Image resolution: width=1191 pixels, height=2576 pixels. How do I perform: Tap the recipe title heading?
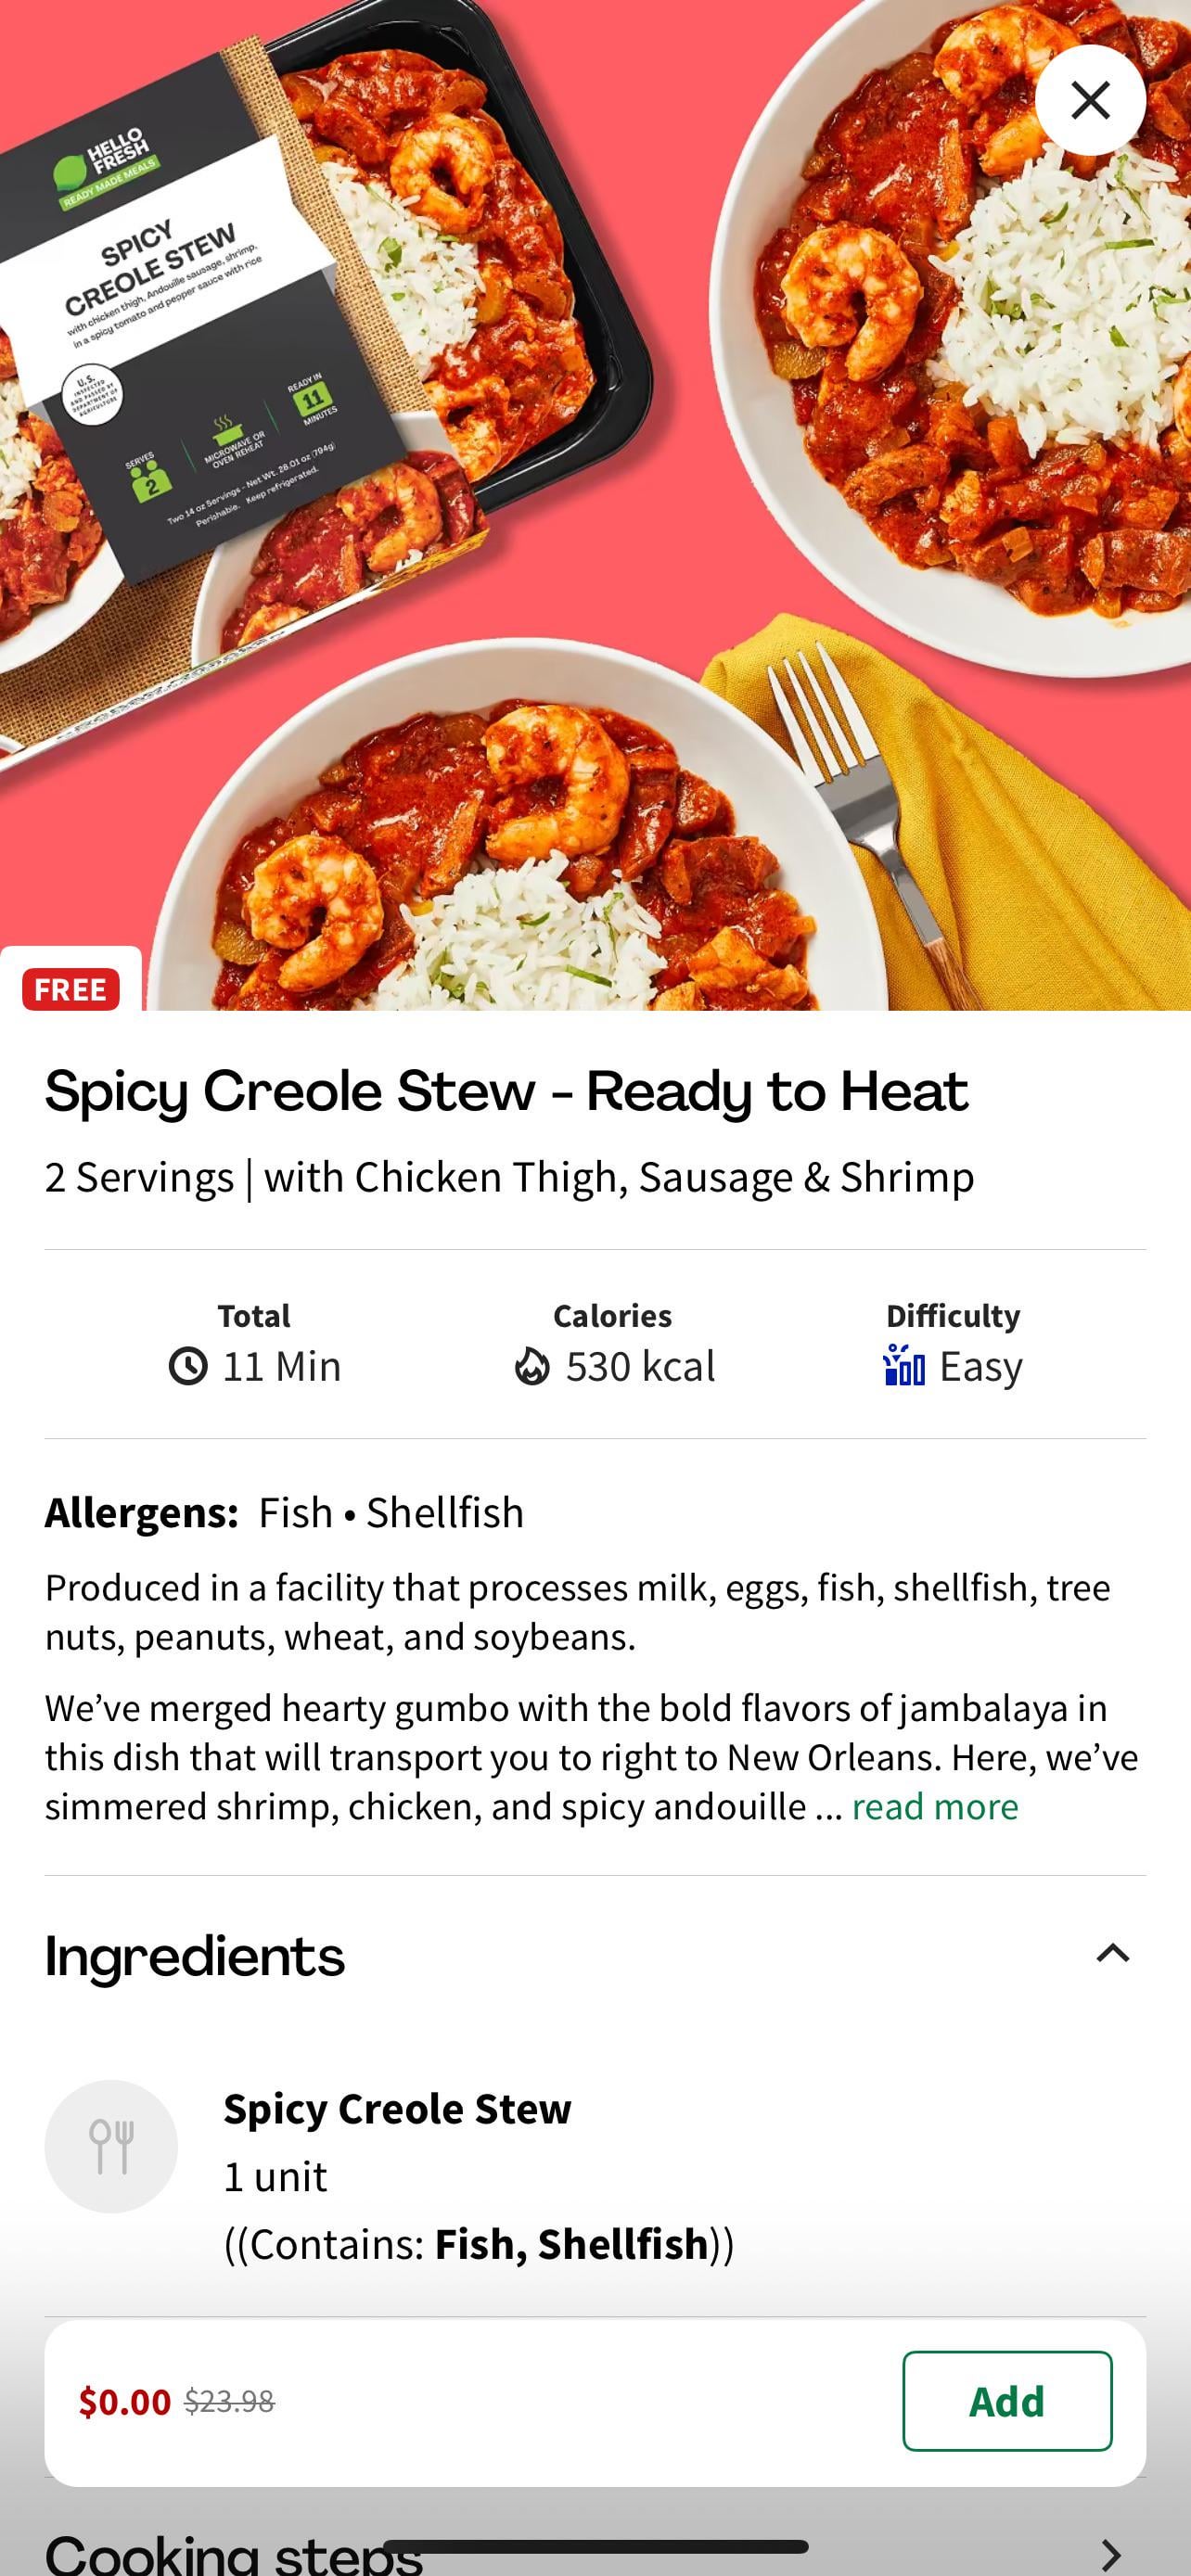pyautogui.click(x=506, y=1091)
